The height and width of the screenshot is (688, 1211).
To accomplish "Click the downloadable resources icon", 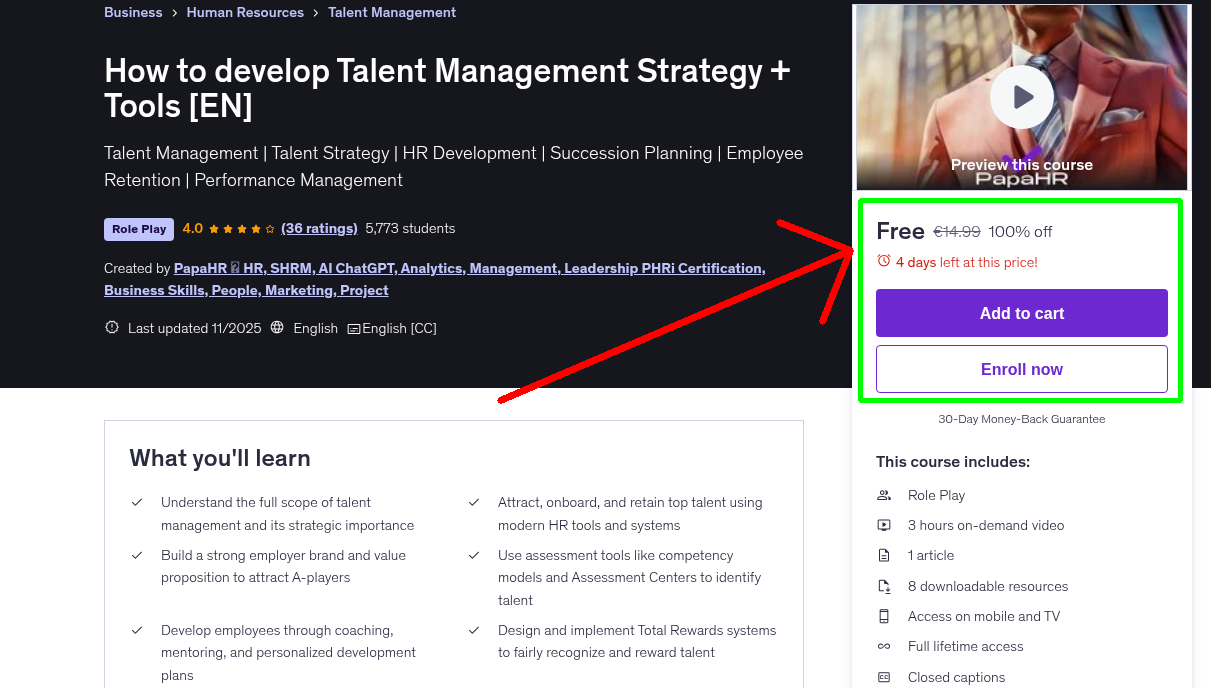I will [884, 586].
